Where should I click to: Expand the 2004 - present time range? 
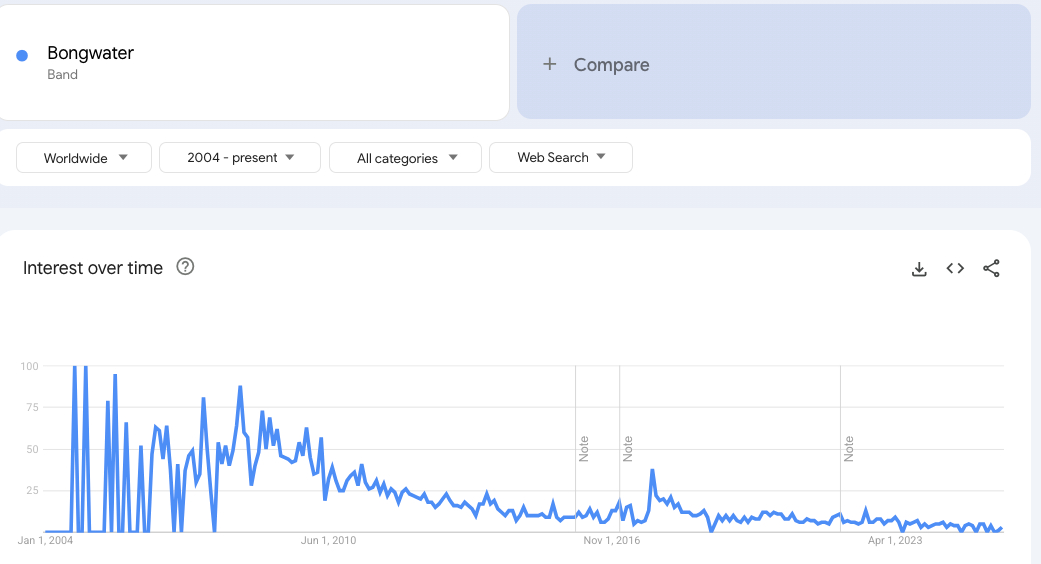pos(240,158)
